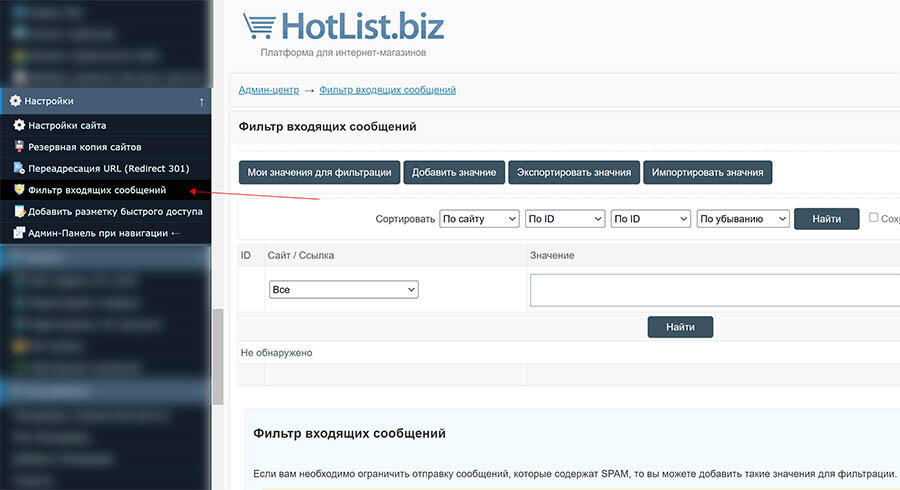This screenshot has height=490, width=900.
Task: Click the HotList.biz shopping cart logo
Action: (260, 27)
